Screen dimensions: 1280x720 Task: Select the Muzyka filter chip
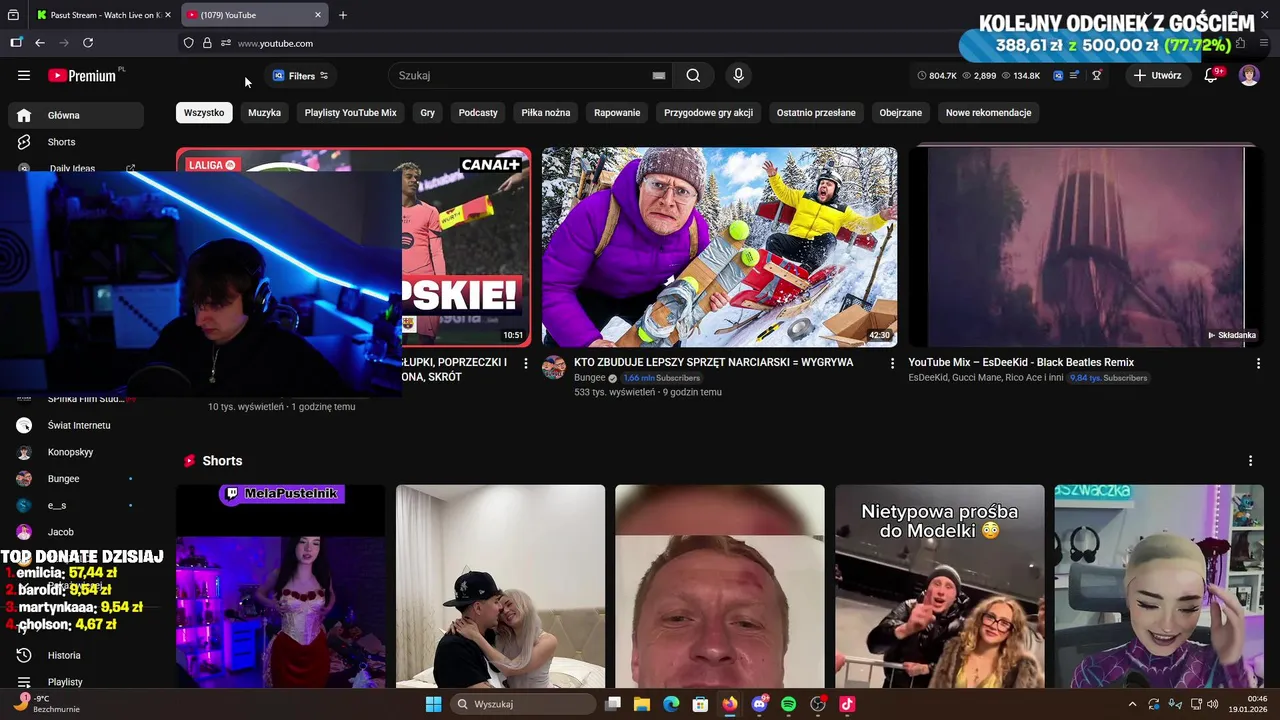pos(264,113)
